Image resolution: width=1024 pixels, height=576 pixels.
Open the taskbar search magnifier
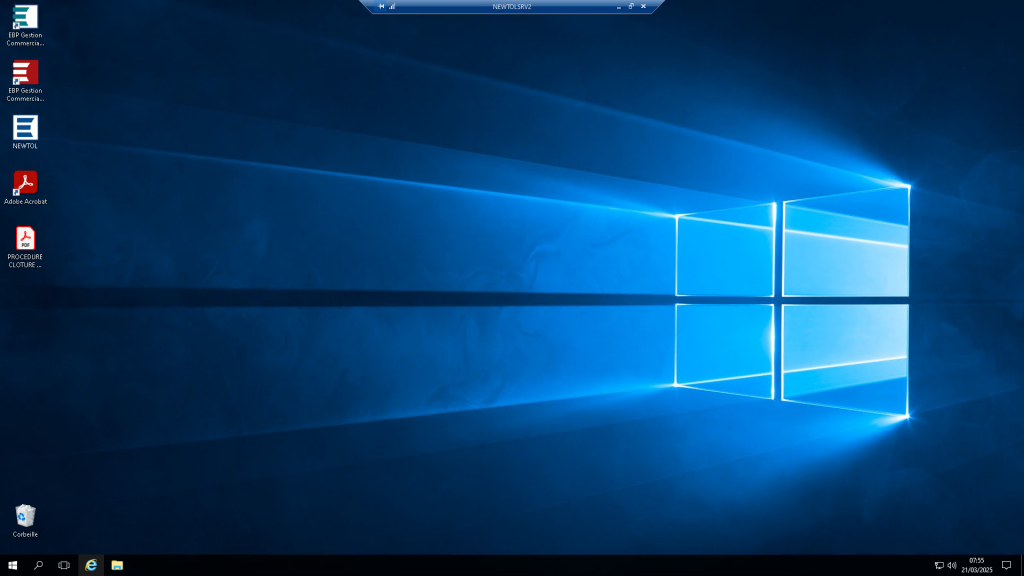(39, 565)
